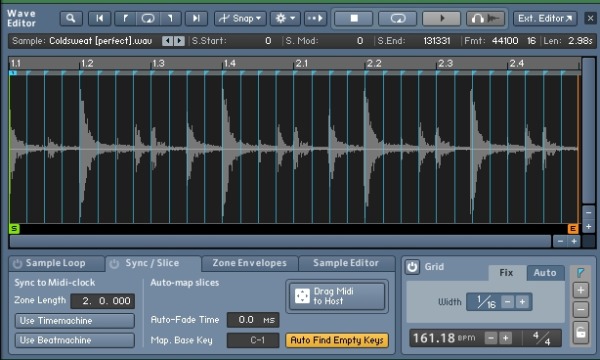Click Drag Midi to Host button

337,296
